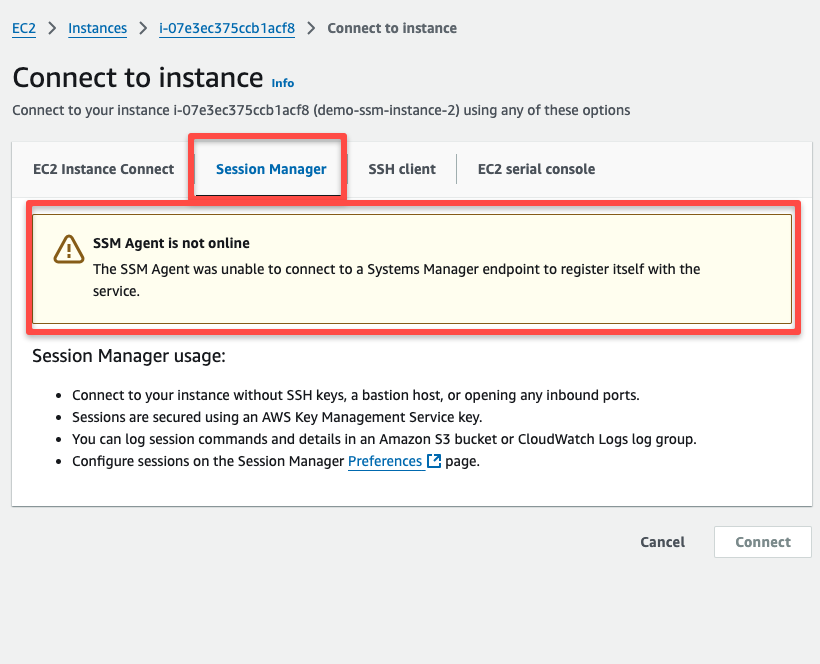Open instance i-07e3ec375ccb1acf8 from breadcrumb
This screenshot has width=820, height=664.
(226, 28)
